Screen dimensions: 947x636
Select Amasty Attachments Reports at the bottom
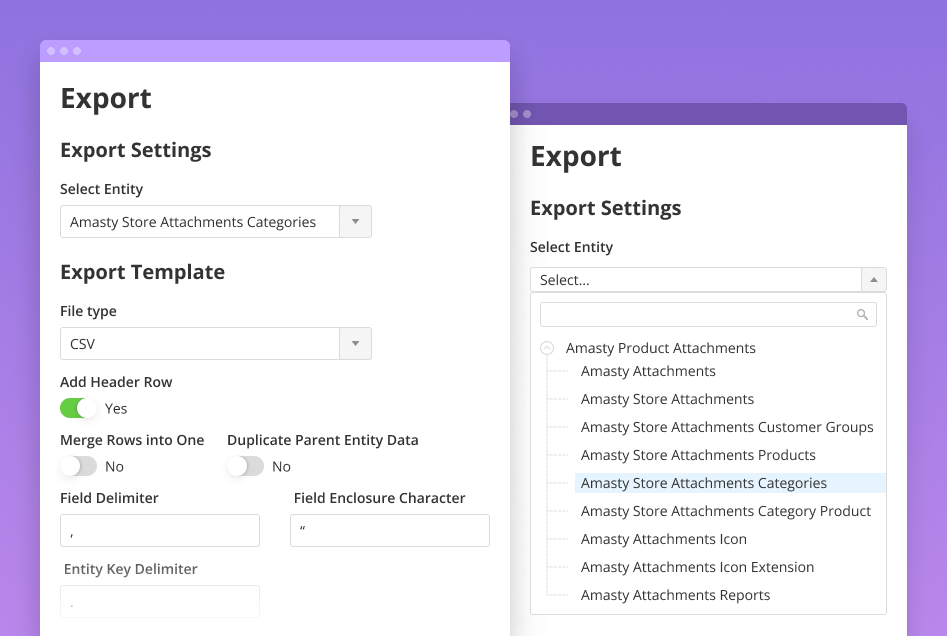pos(675,595)
